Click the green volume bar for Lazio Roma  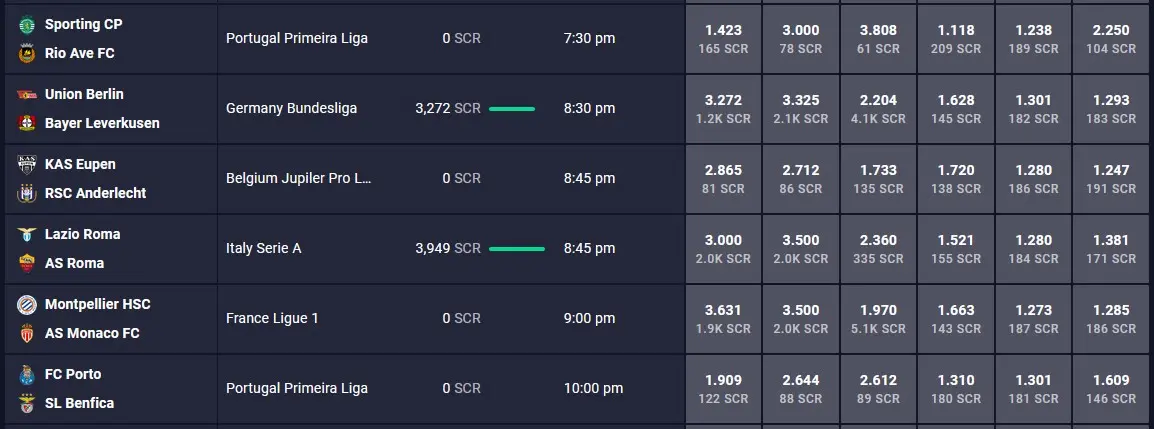(517, 249)
